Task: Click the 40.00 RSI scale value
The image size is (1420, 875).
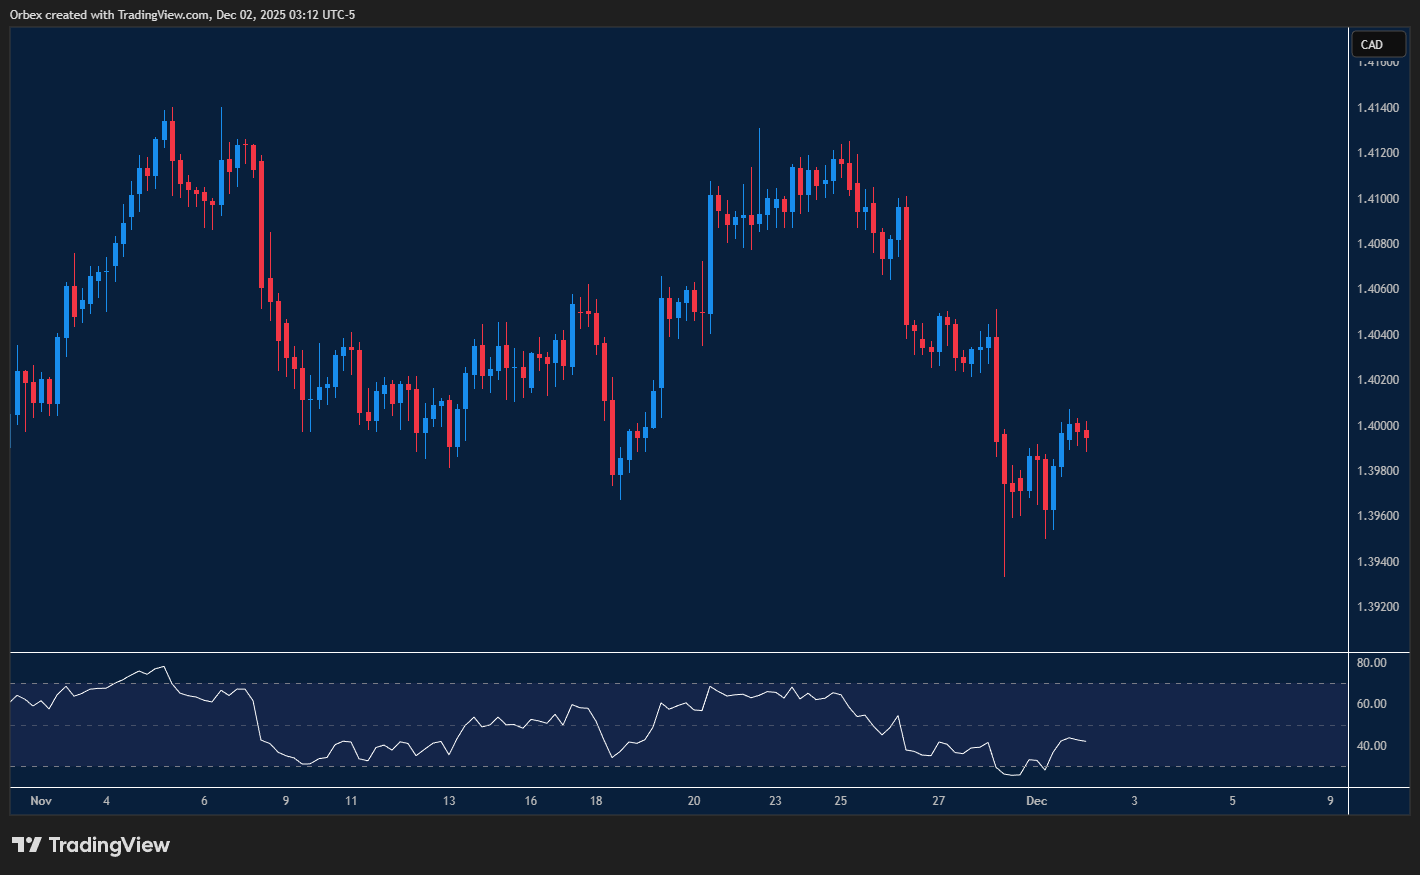Action: coord(1371,745)
